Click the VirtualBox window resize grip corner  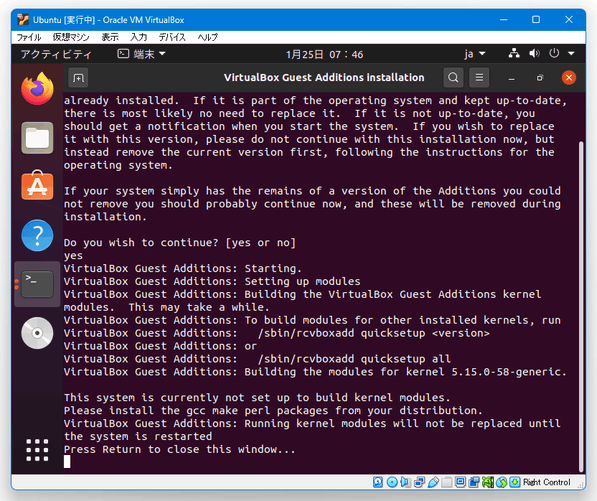(581, 485)
